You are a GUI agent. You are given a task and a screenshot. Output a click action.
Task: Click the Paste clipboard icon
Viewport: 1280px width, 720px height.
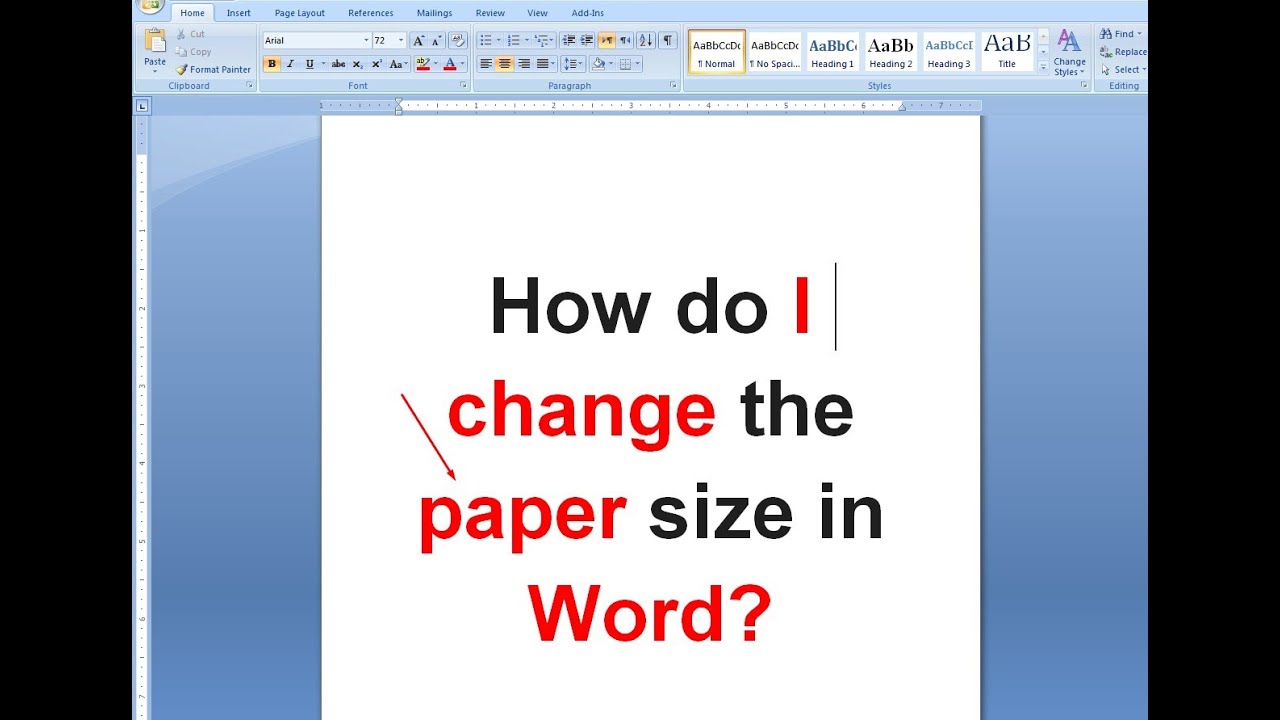tap(155, 41)
